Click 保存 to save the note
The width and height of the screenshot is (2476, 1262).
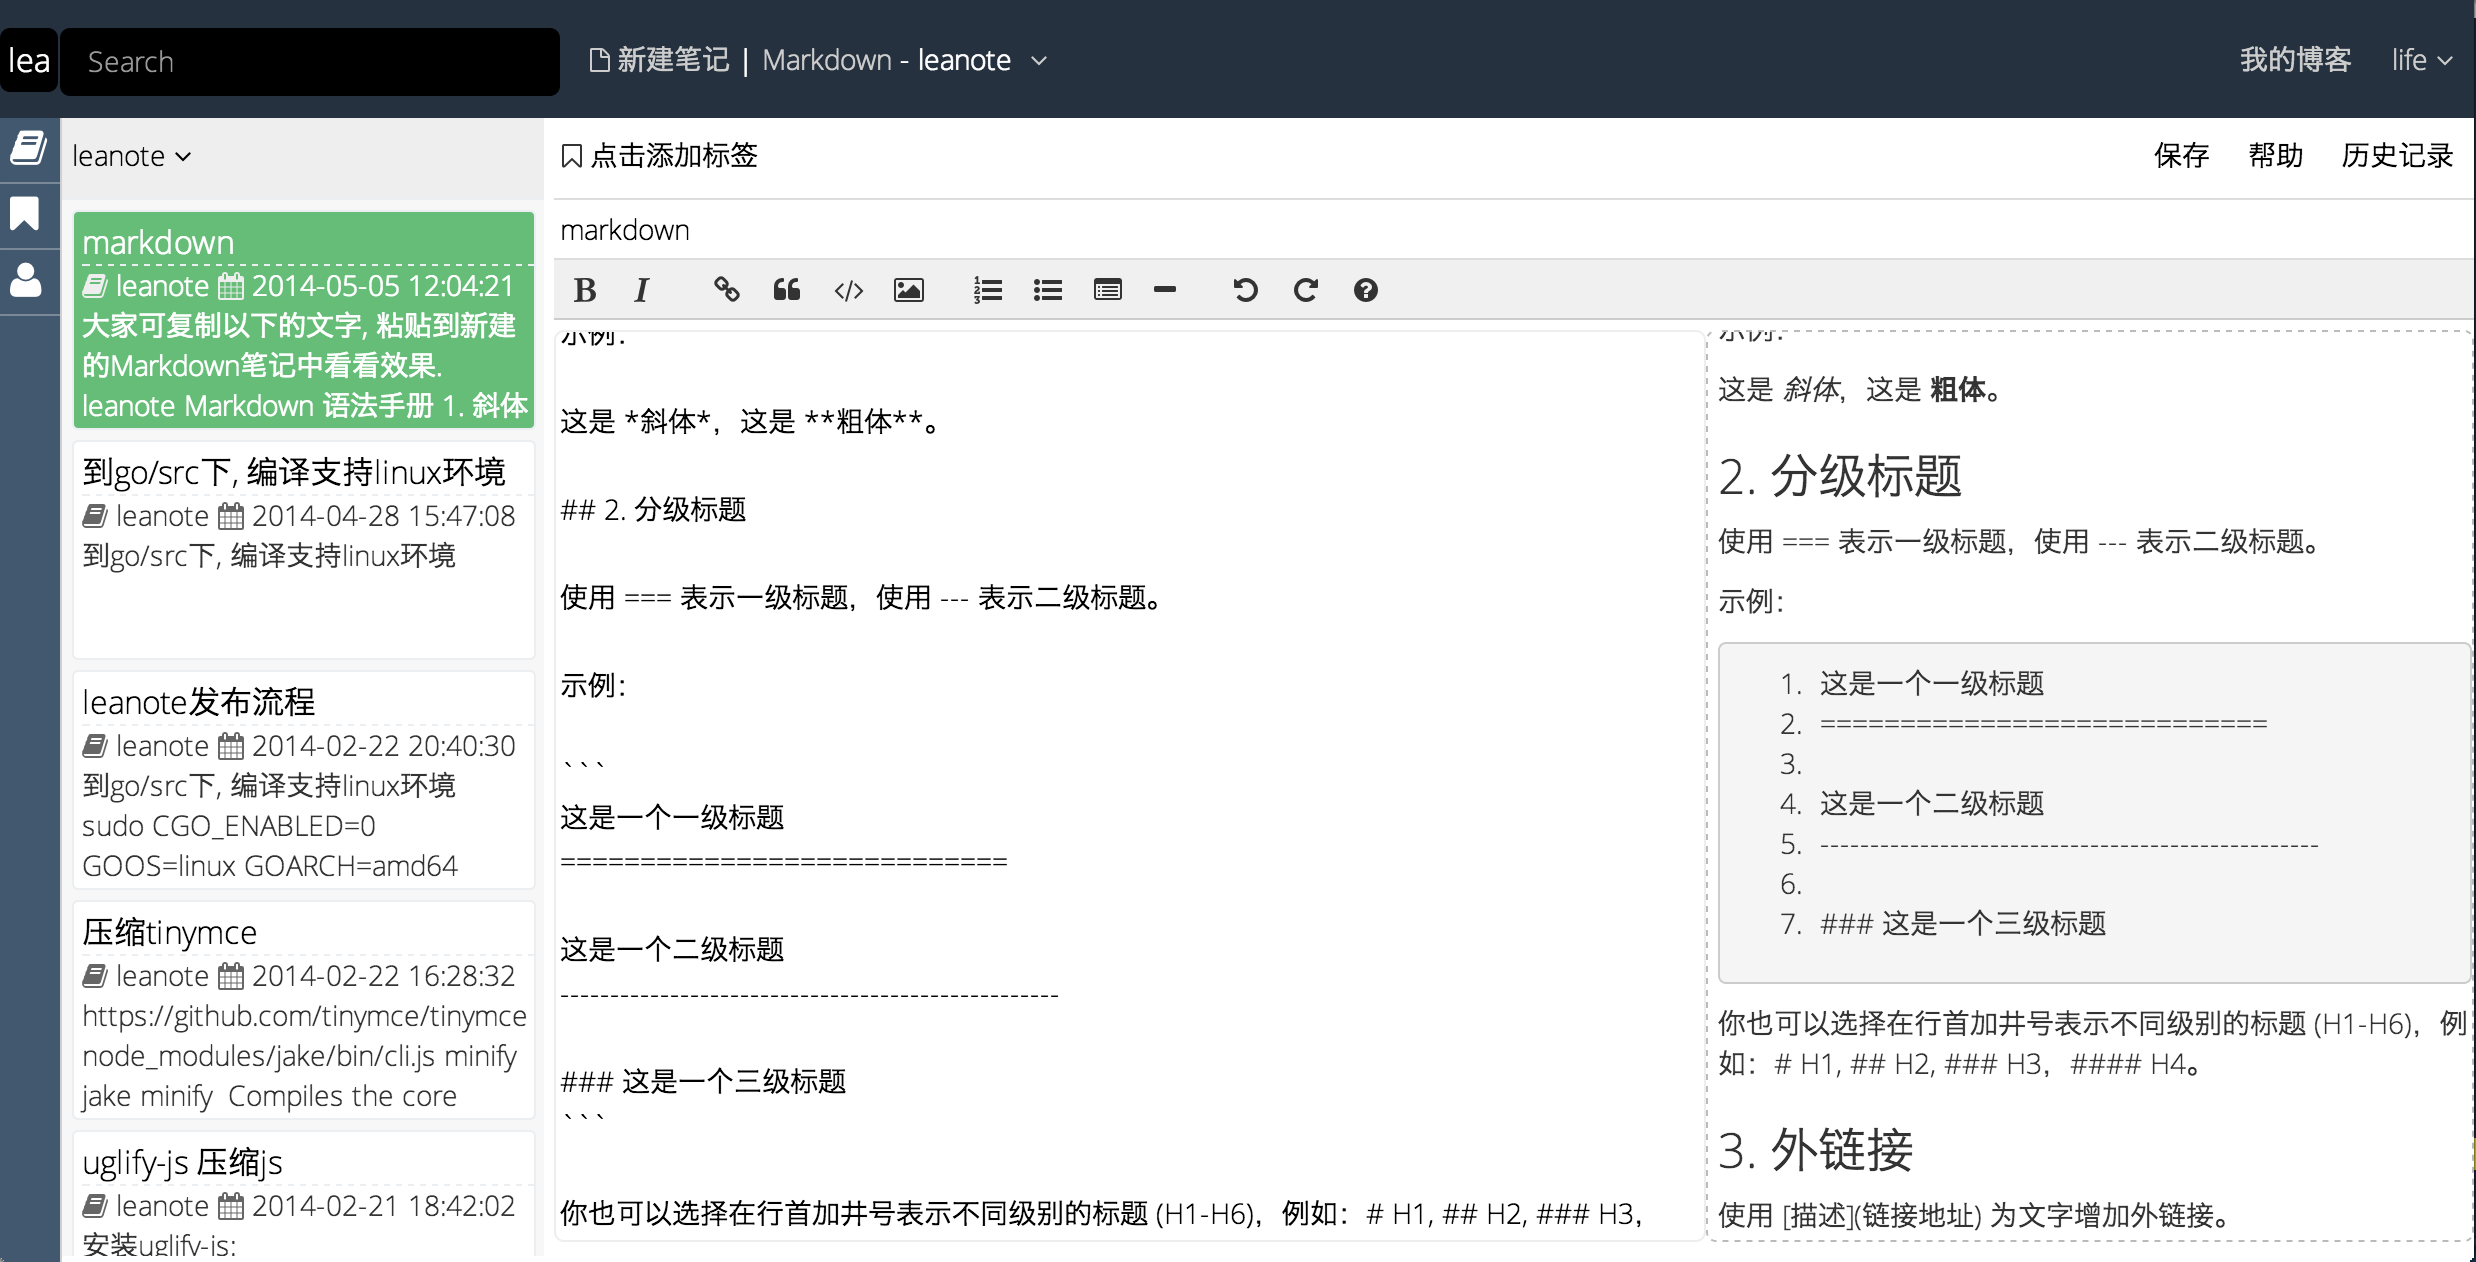2181,156
